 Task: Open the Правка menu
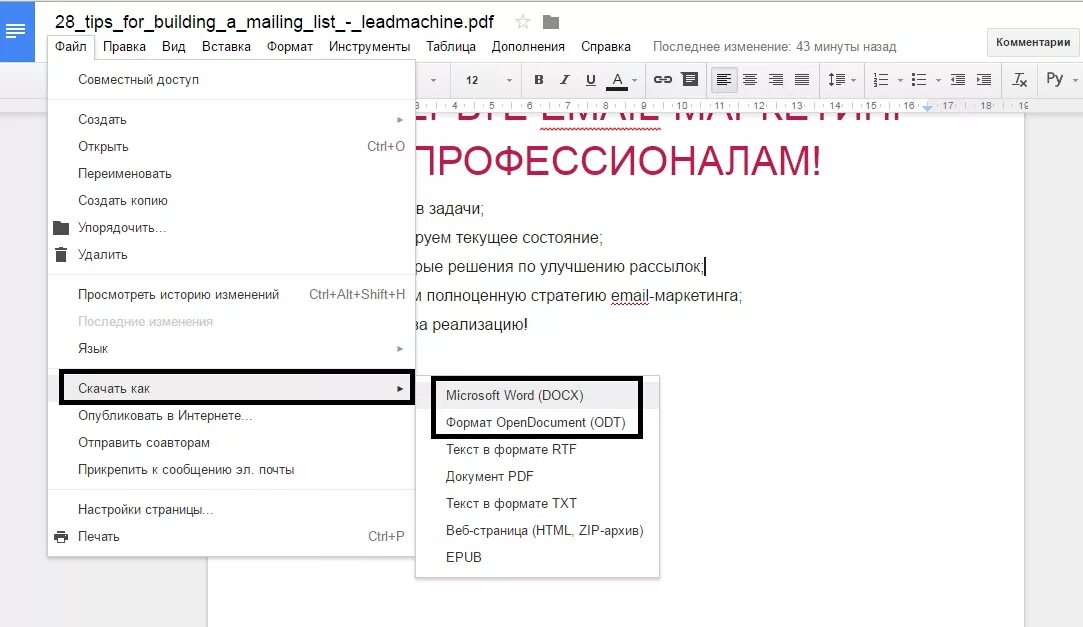coord(124,46)
